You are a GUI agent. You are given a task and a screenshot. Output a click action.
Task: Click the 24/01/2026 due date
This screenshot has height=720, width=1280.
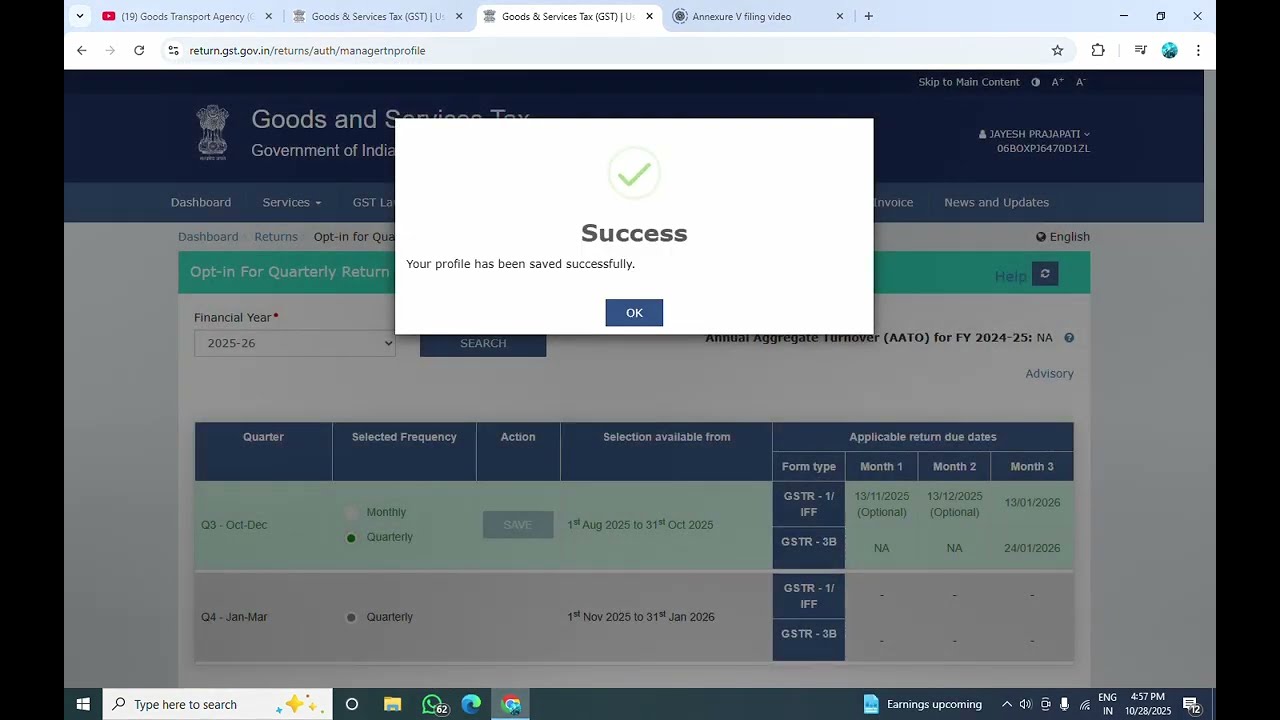1032,548
